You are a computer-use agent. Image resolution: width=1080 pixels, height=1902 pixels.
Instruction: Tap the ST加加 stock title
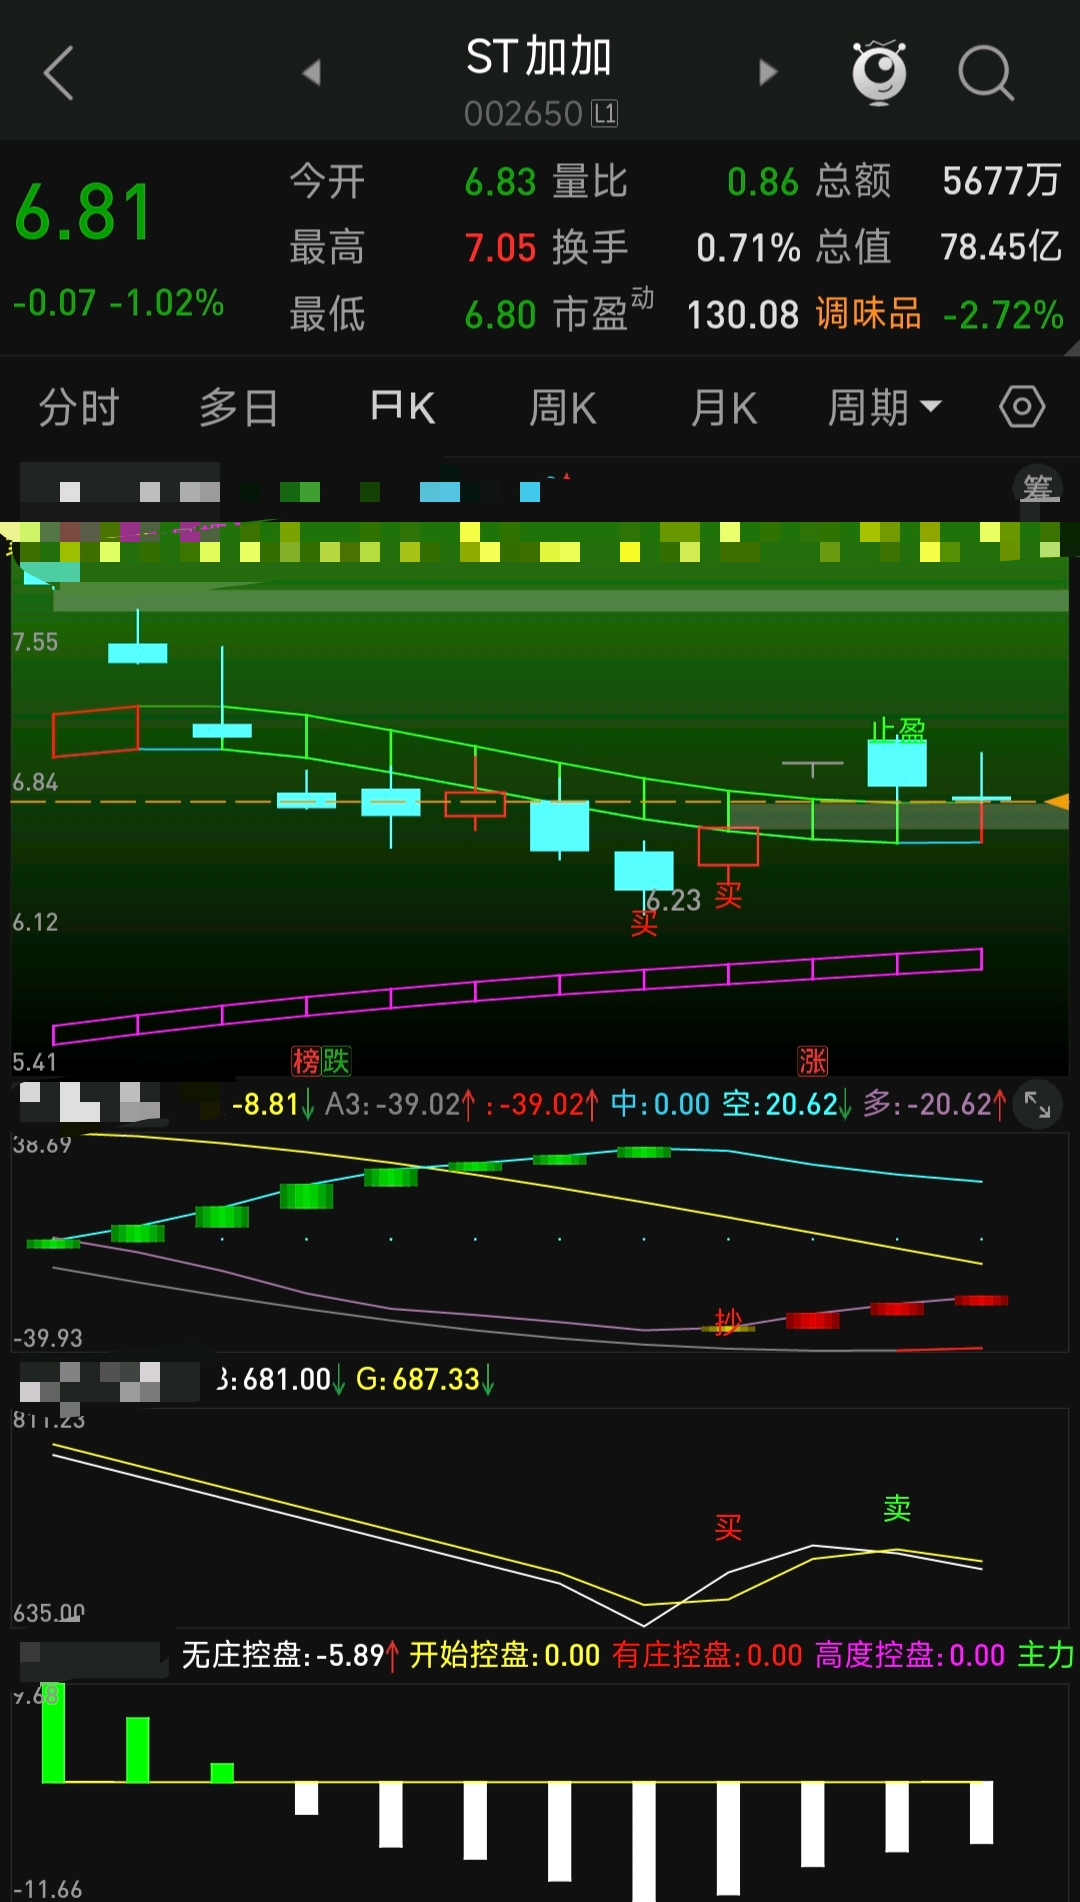[x=539, y=57]
